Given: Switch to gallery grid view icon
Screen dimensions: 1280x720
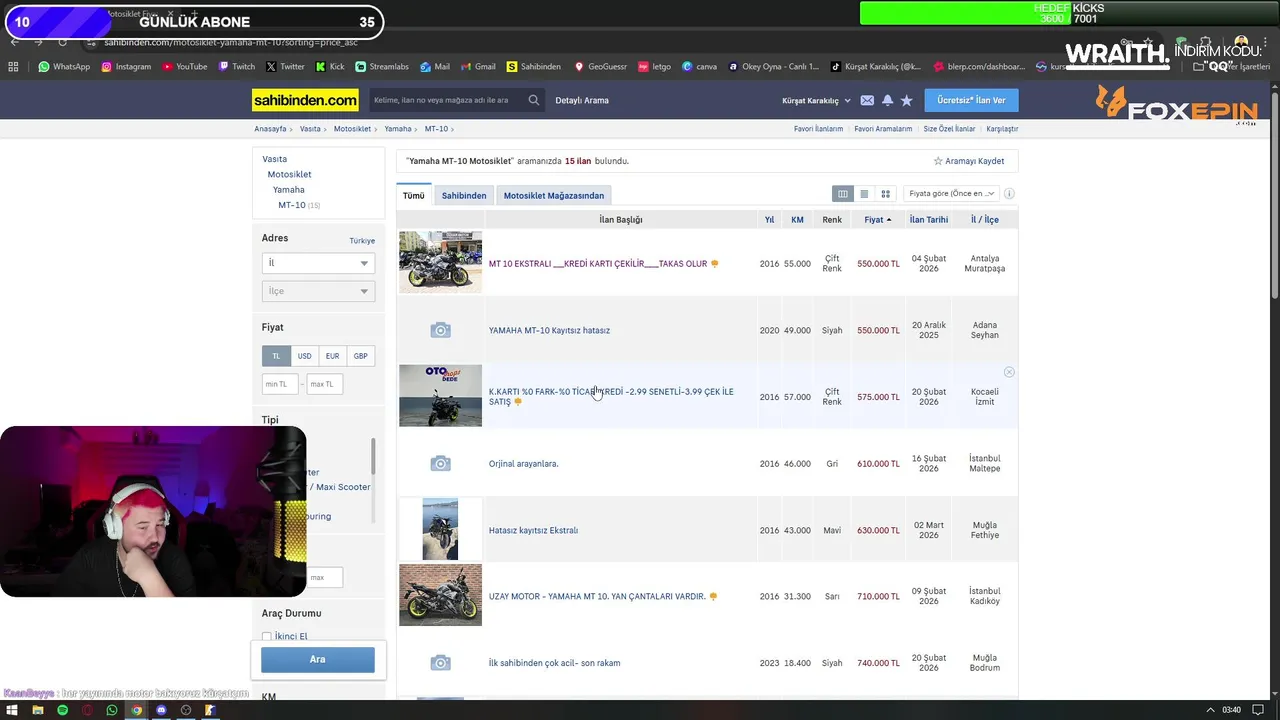Looking at the screenshot, I should pyautogui.click(x=885, y=194).
